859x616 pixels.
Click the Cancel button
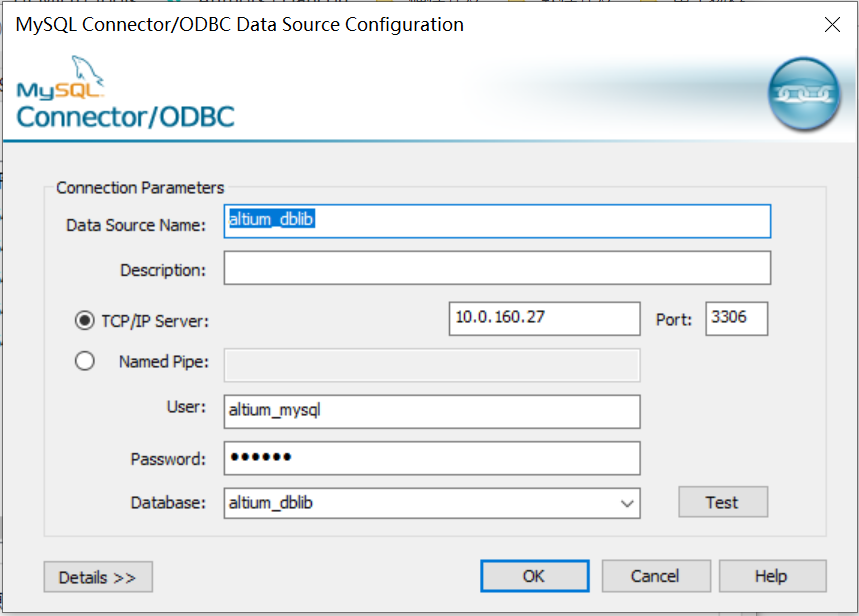(x=656, y=576)
